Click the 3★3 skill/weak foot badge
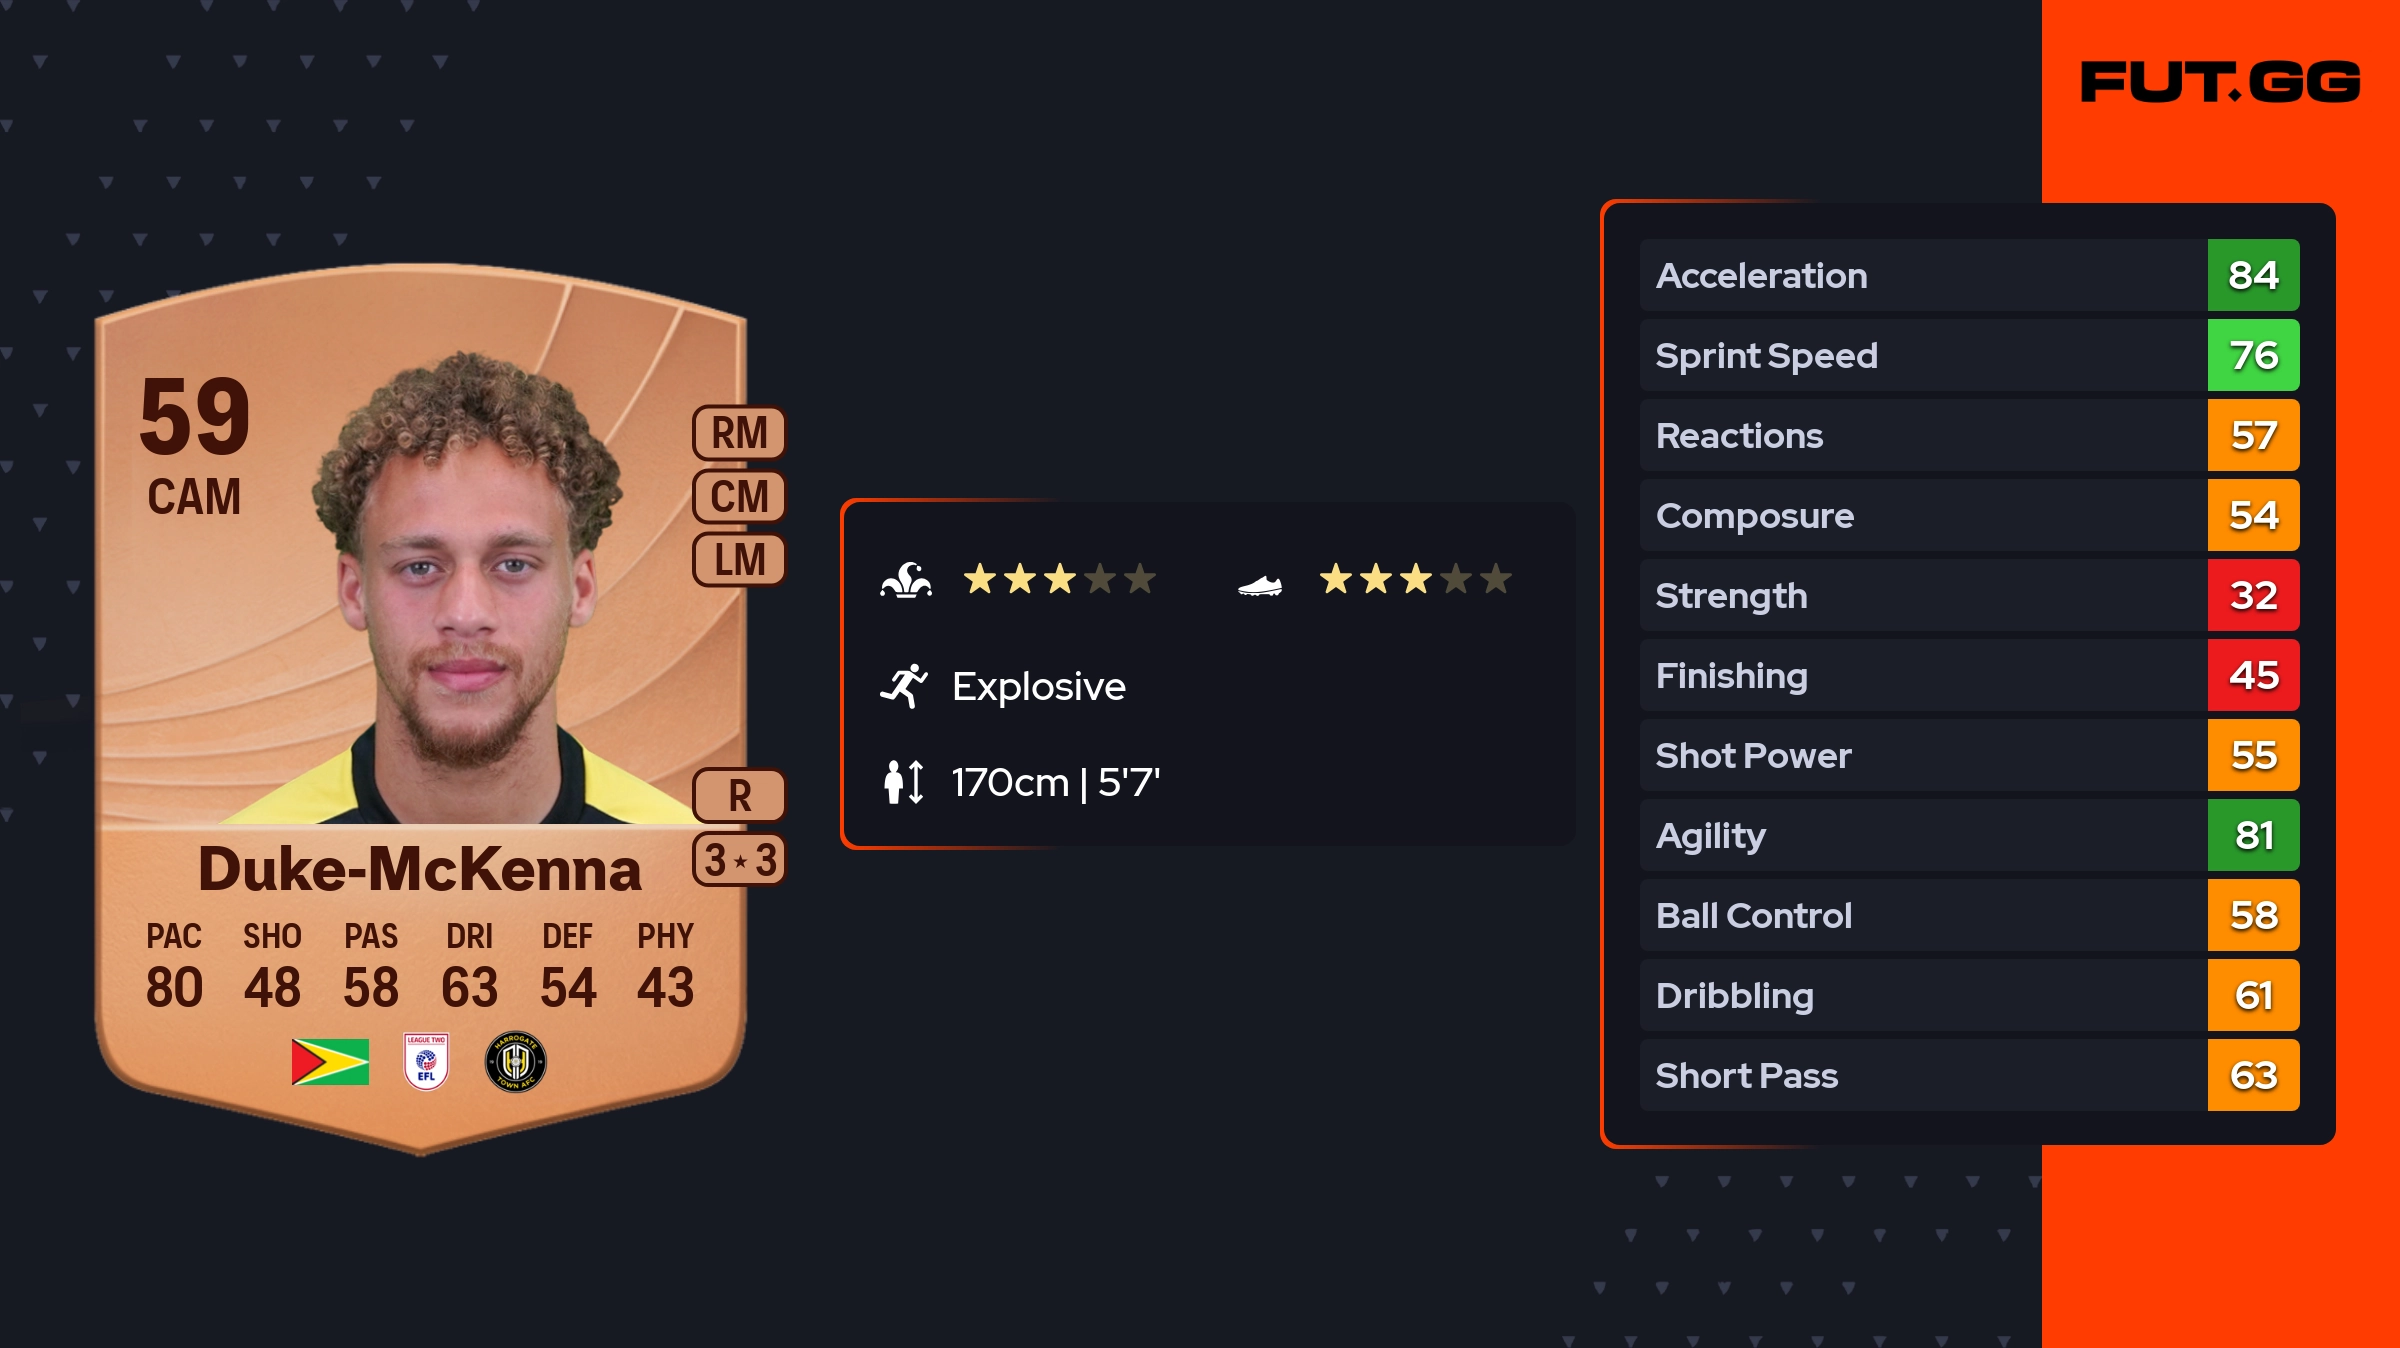Viewport: 2400px width, 1348px height. (x=739, y=860)
